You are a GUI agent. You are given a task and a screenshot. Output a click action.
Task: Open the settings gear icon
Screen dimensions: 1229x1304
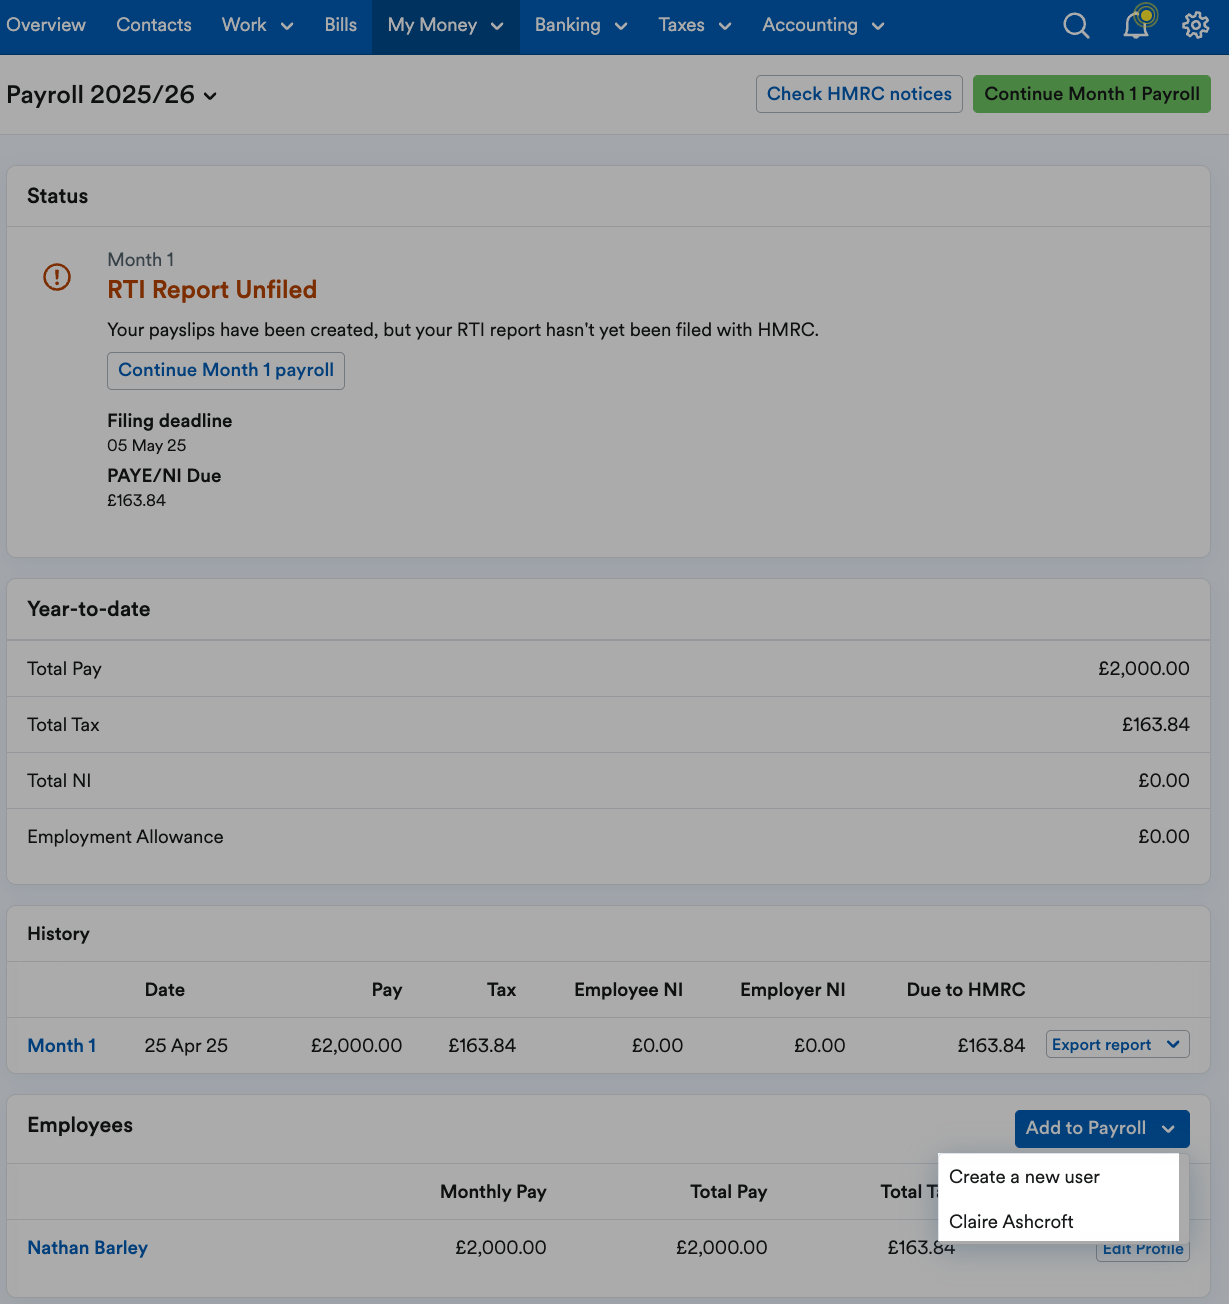point(1196,25)
